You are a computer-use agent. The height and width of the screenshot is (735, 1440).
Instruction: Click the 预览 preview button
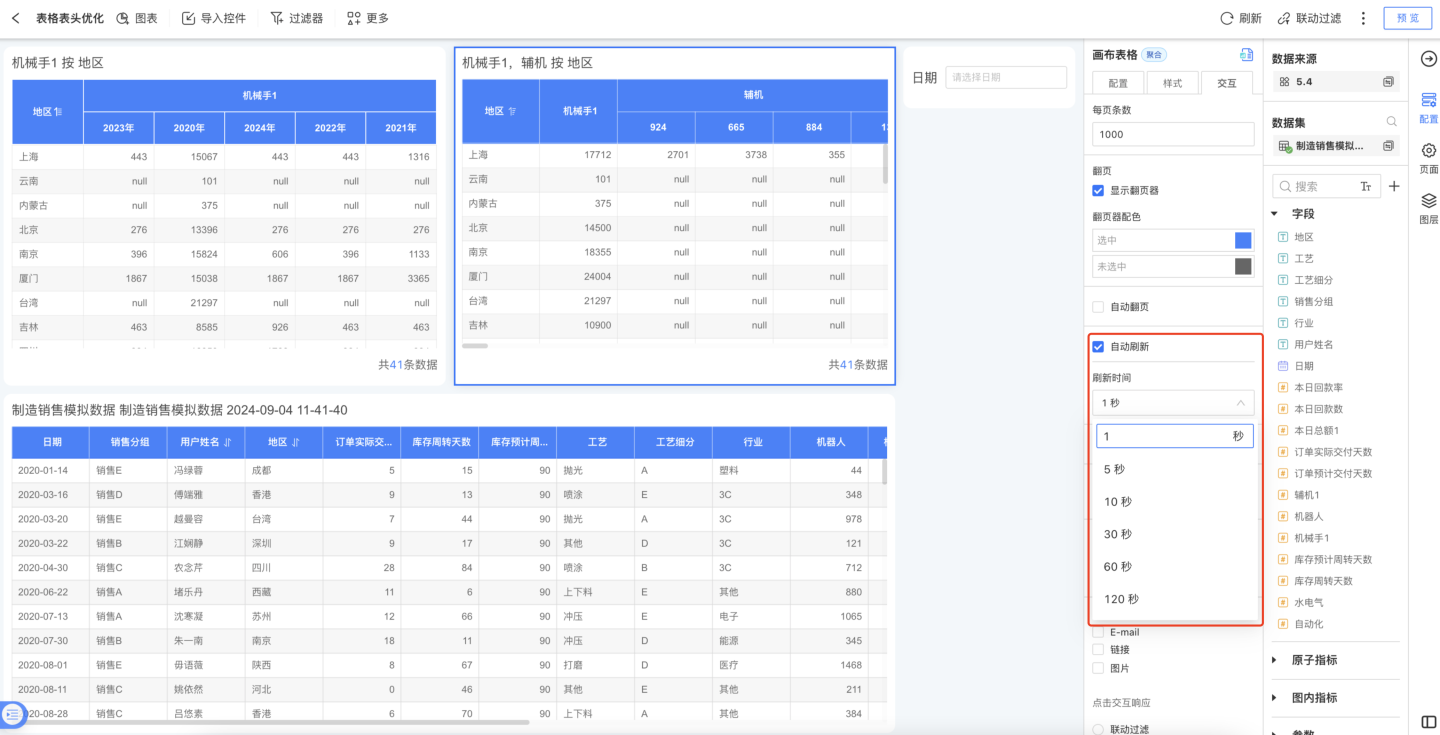[x=1407, y=18]
